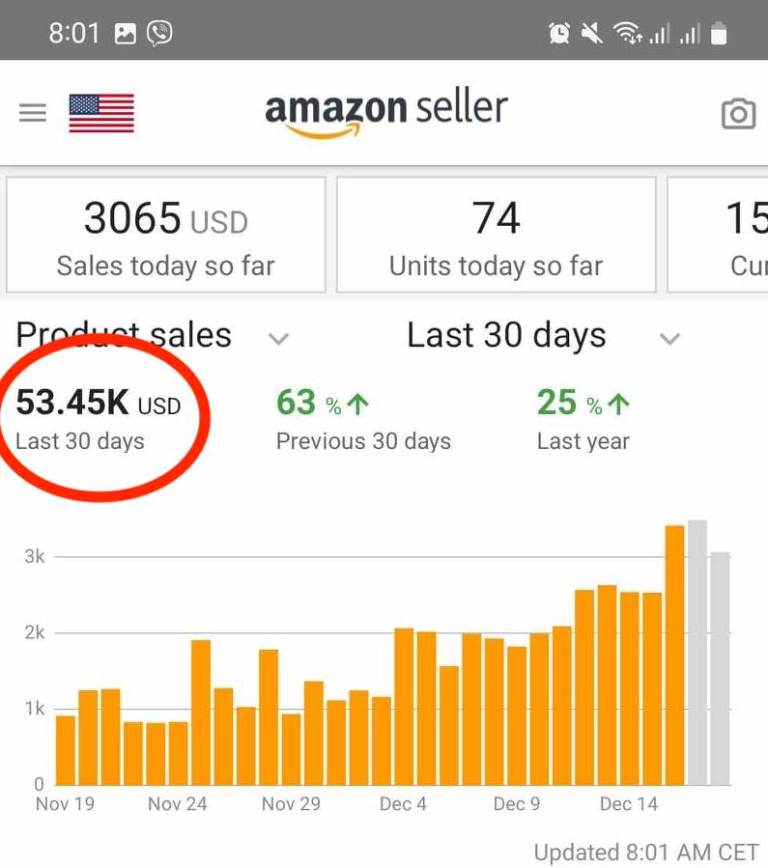Viewport: 768px width, 868px height.
Task: Open the Sales today so far card
Action: tap(166, 235)
